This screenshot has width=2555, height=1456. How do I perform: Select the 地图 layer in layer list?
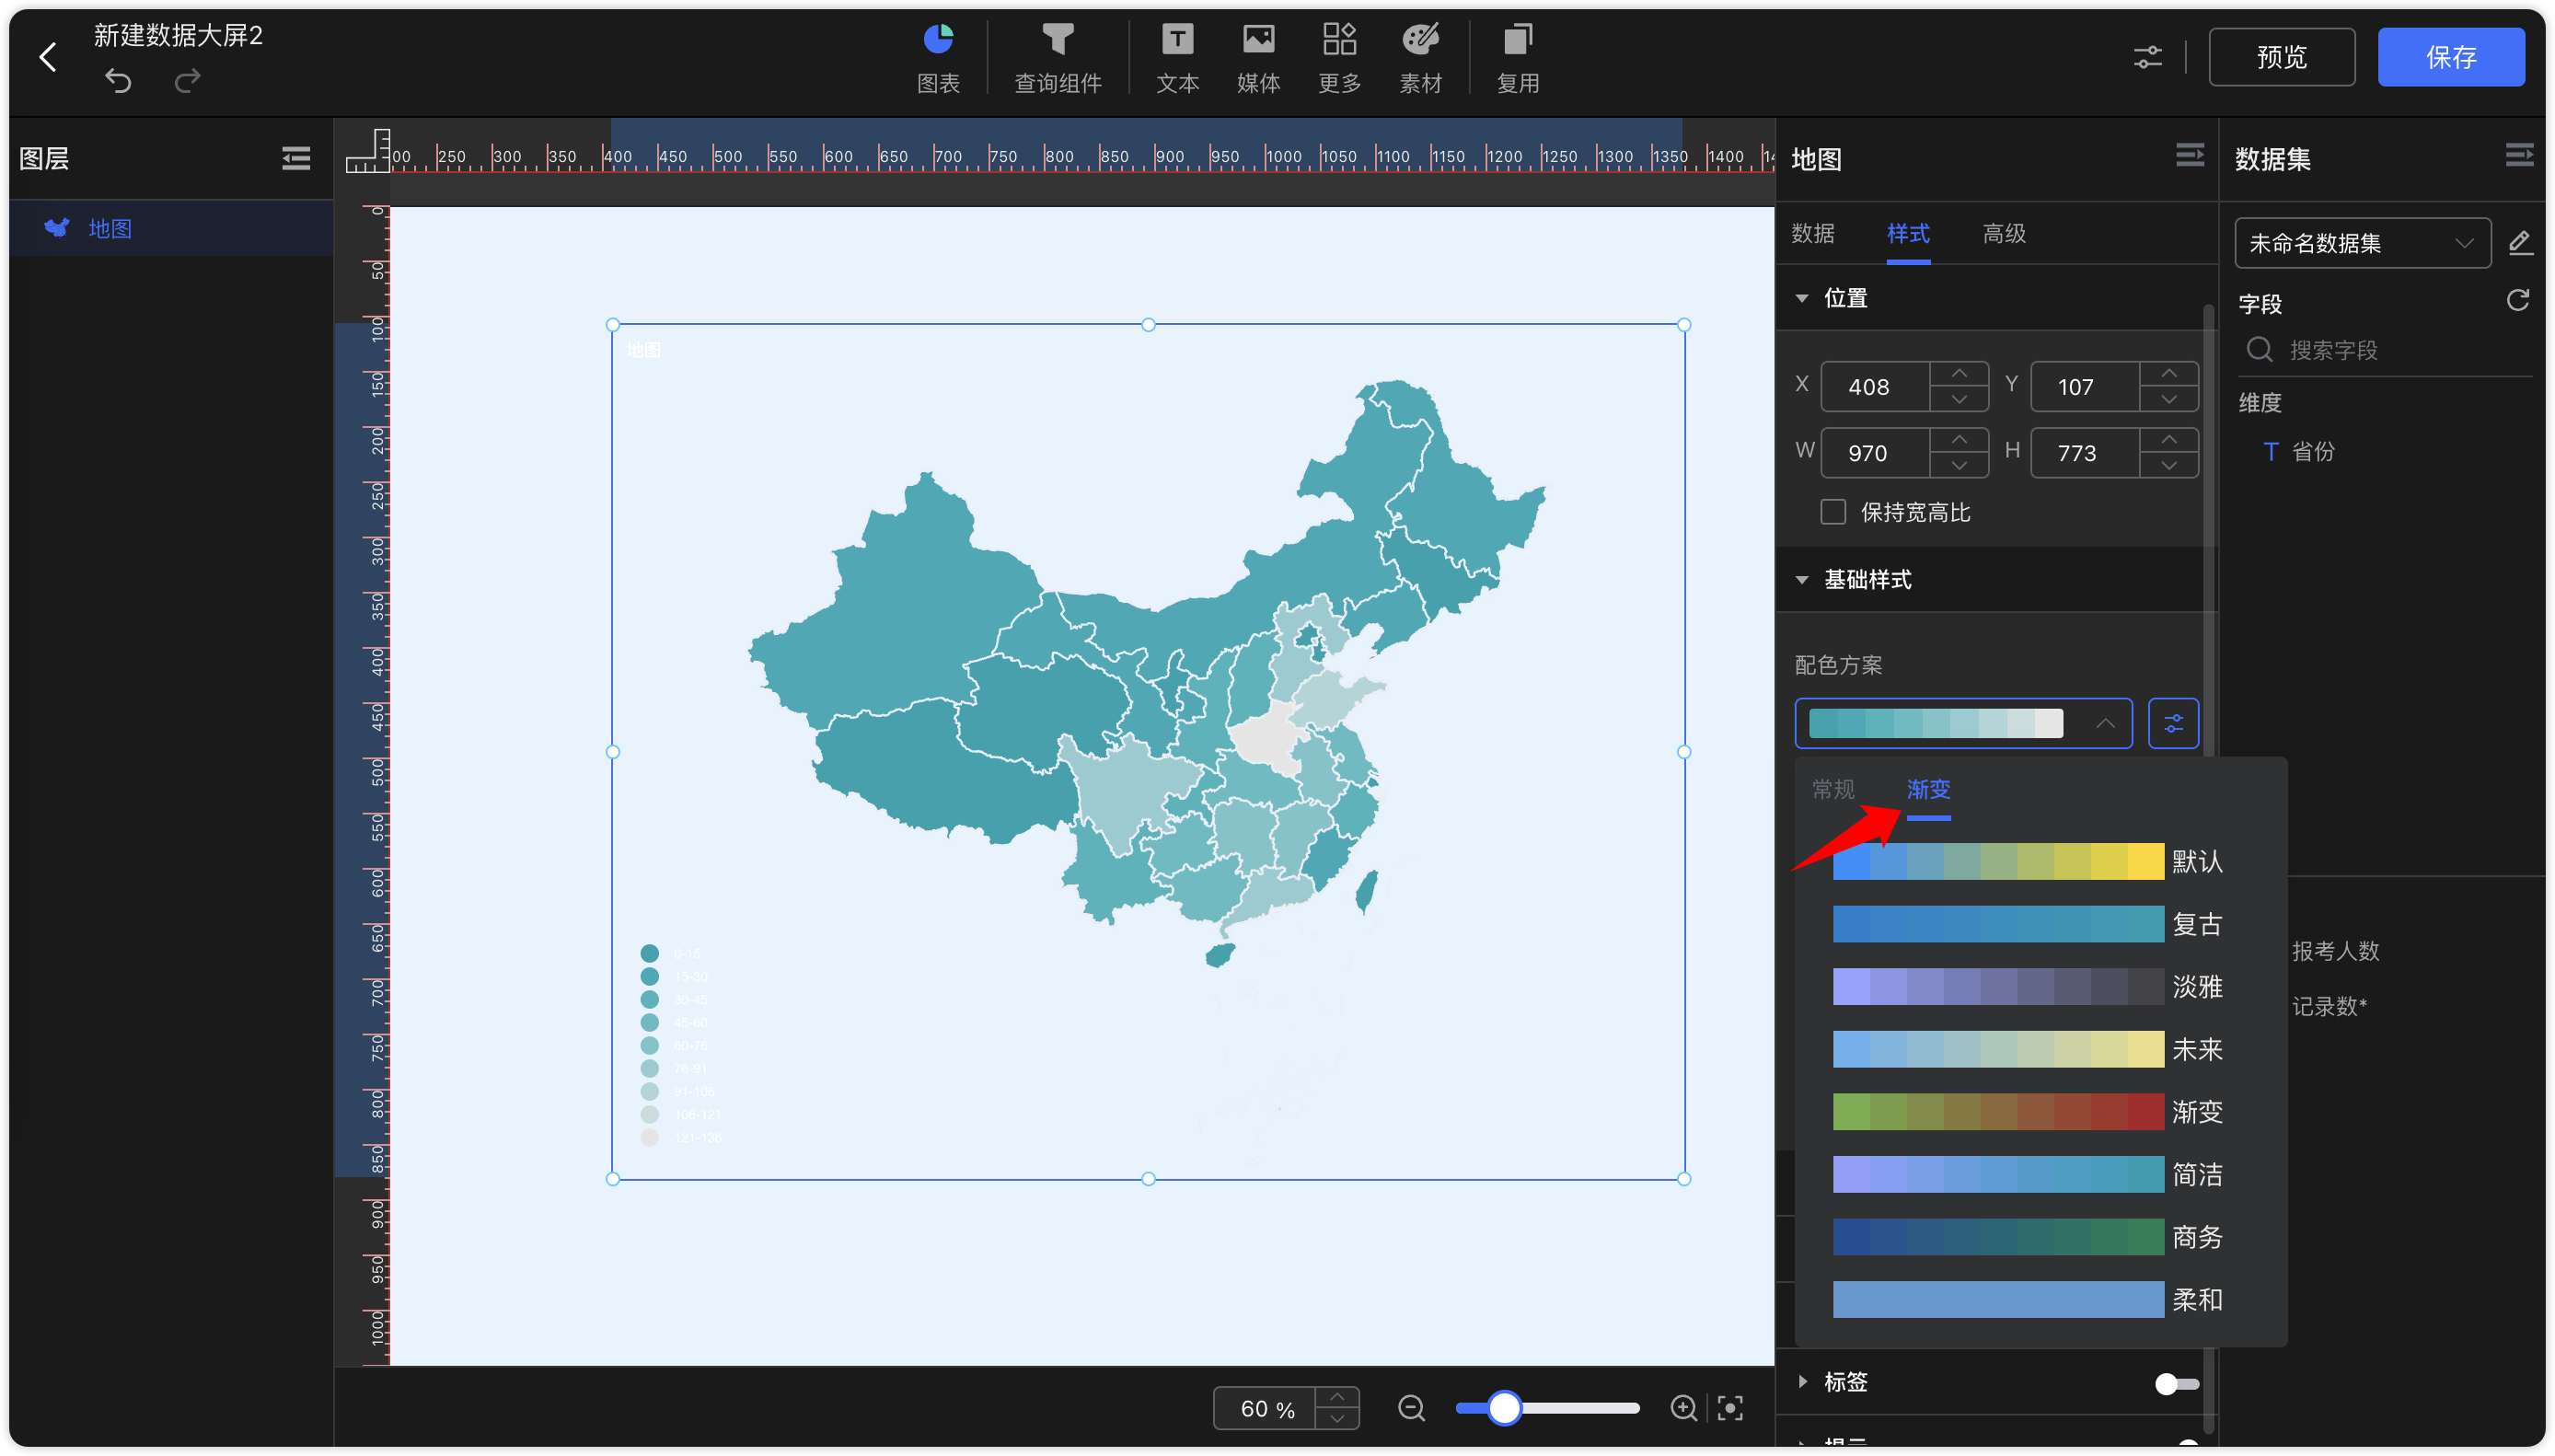point(170,228)
